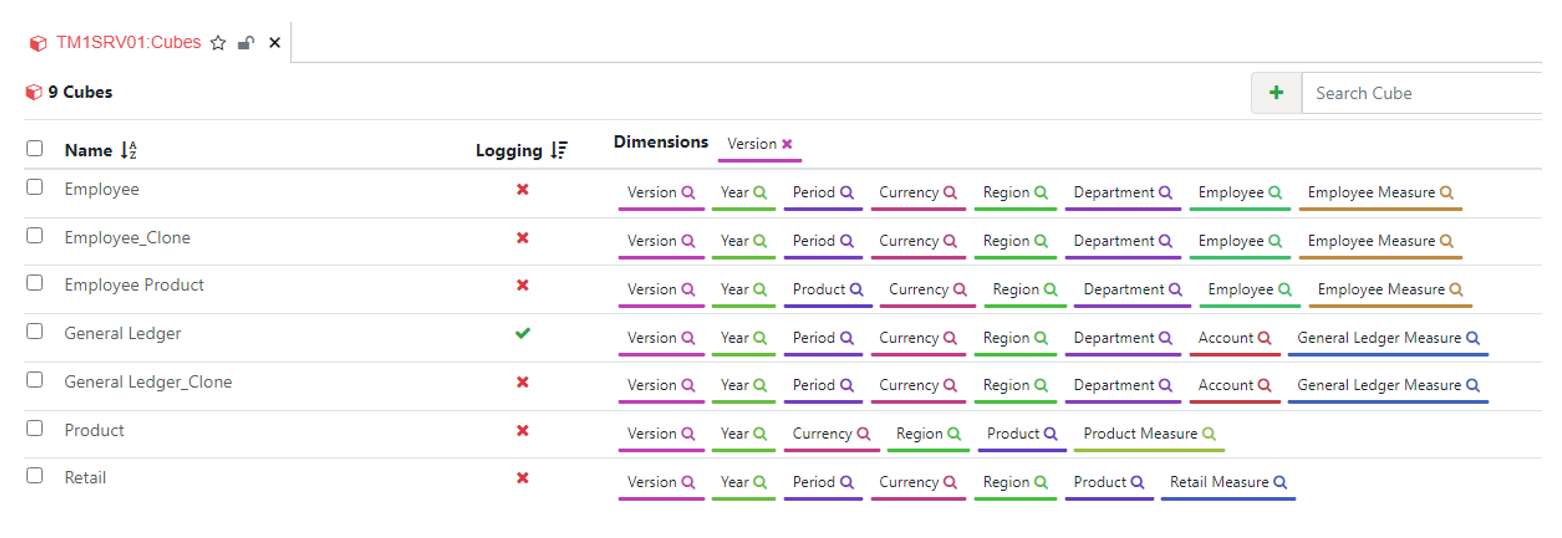Click Product search icon in Retail row
1562x538 pixels.
[x=1137, y=482]
